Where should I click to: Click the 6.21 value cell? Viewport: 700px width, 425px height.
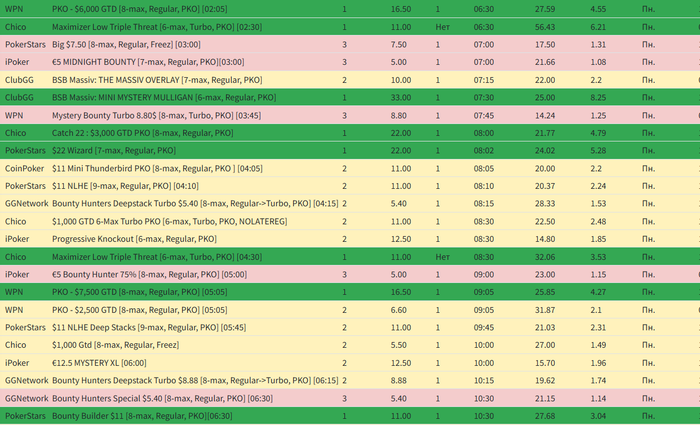click(598, 27)
